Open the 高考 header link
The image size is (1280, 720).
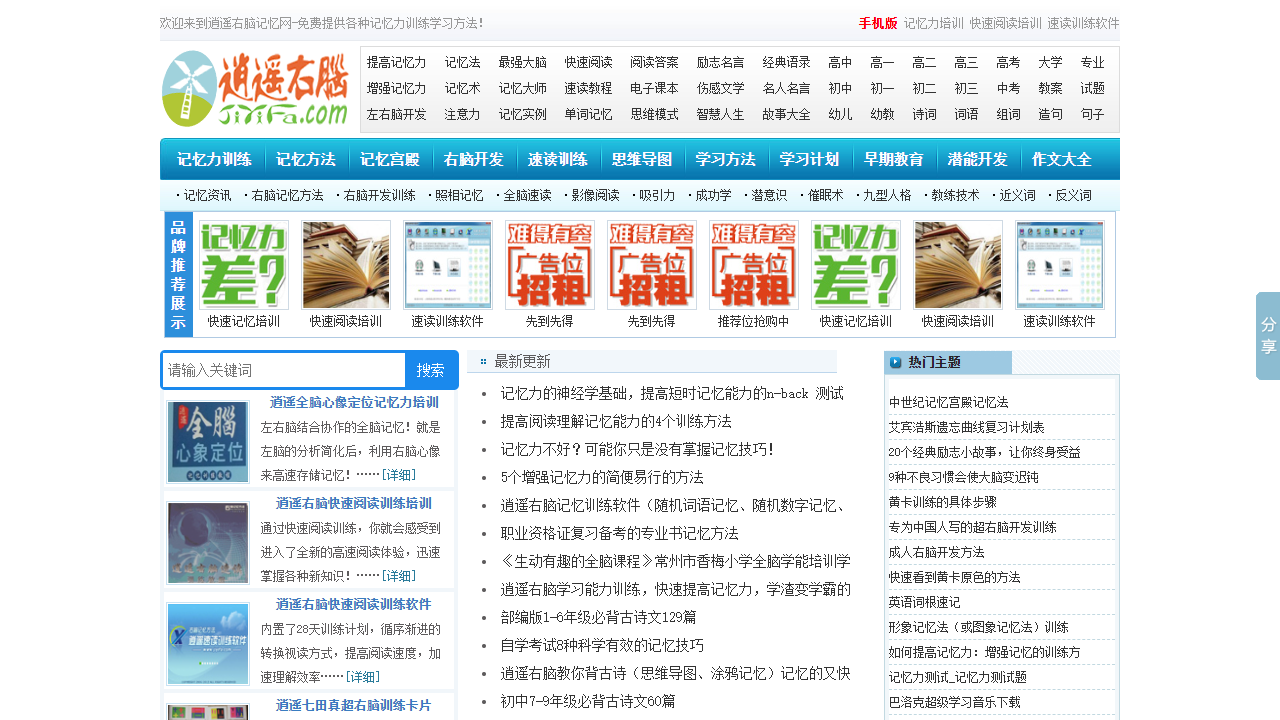point(1008,62)
